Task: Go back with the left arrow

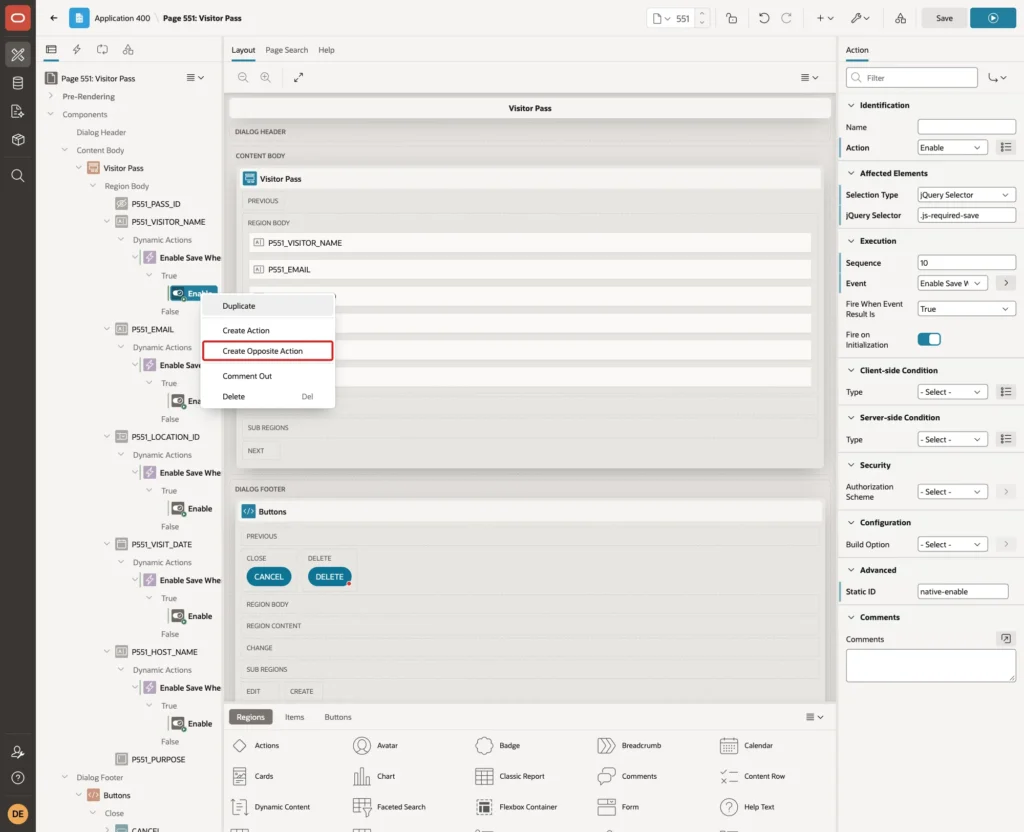Action: click(x=54, y=18)
